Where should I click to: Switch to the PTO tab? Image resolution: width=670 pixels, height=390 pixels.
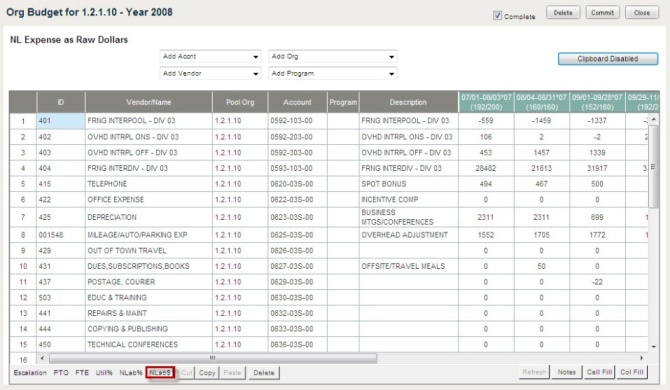pos(61,372)
